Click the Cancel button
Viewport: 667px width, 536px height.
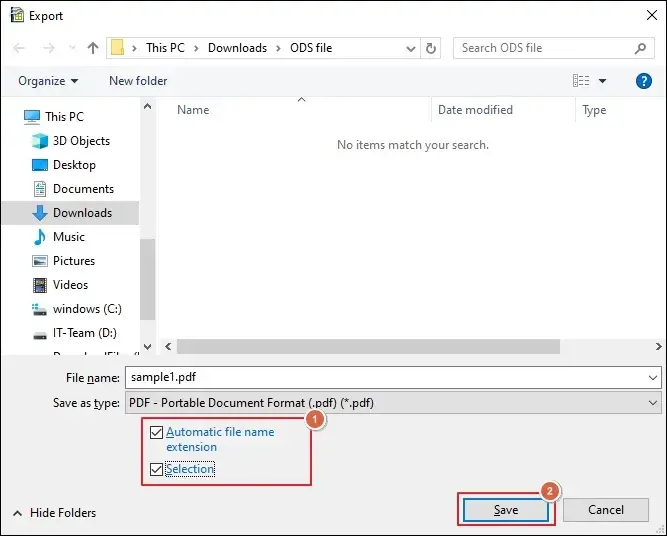click(606, 510)
